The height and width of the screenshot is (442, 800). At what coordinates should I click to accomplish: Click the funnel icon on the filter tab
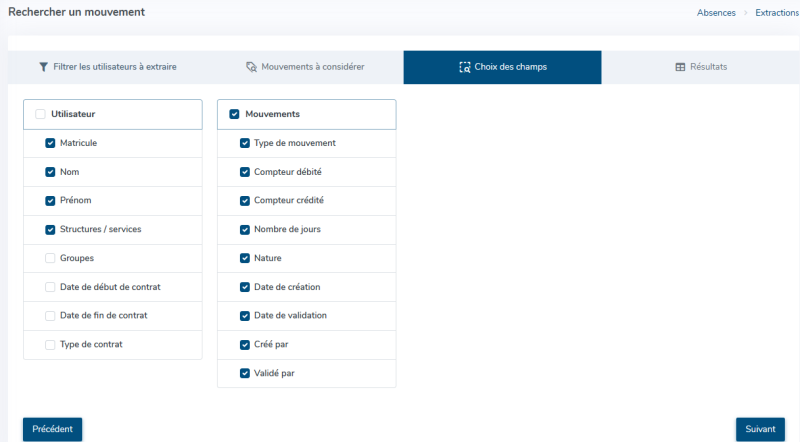43,67
